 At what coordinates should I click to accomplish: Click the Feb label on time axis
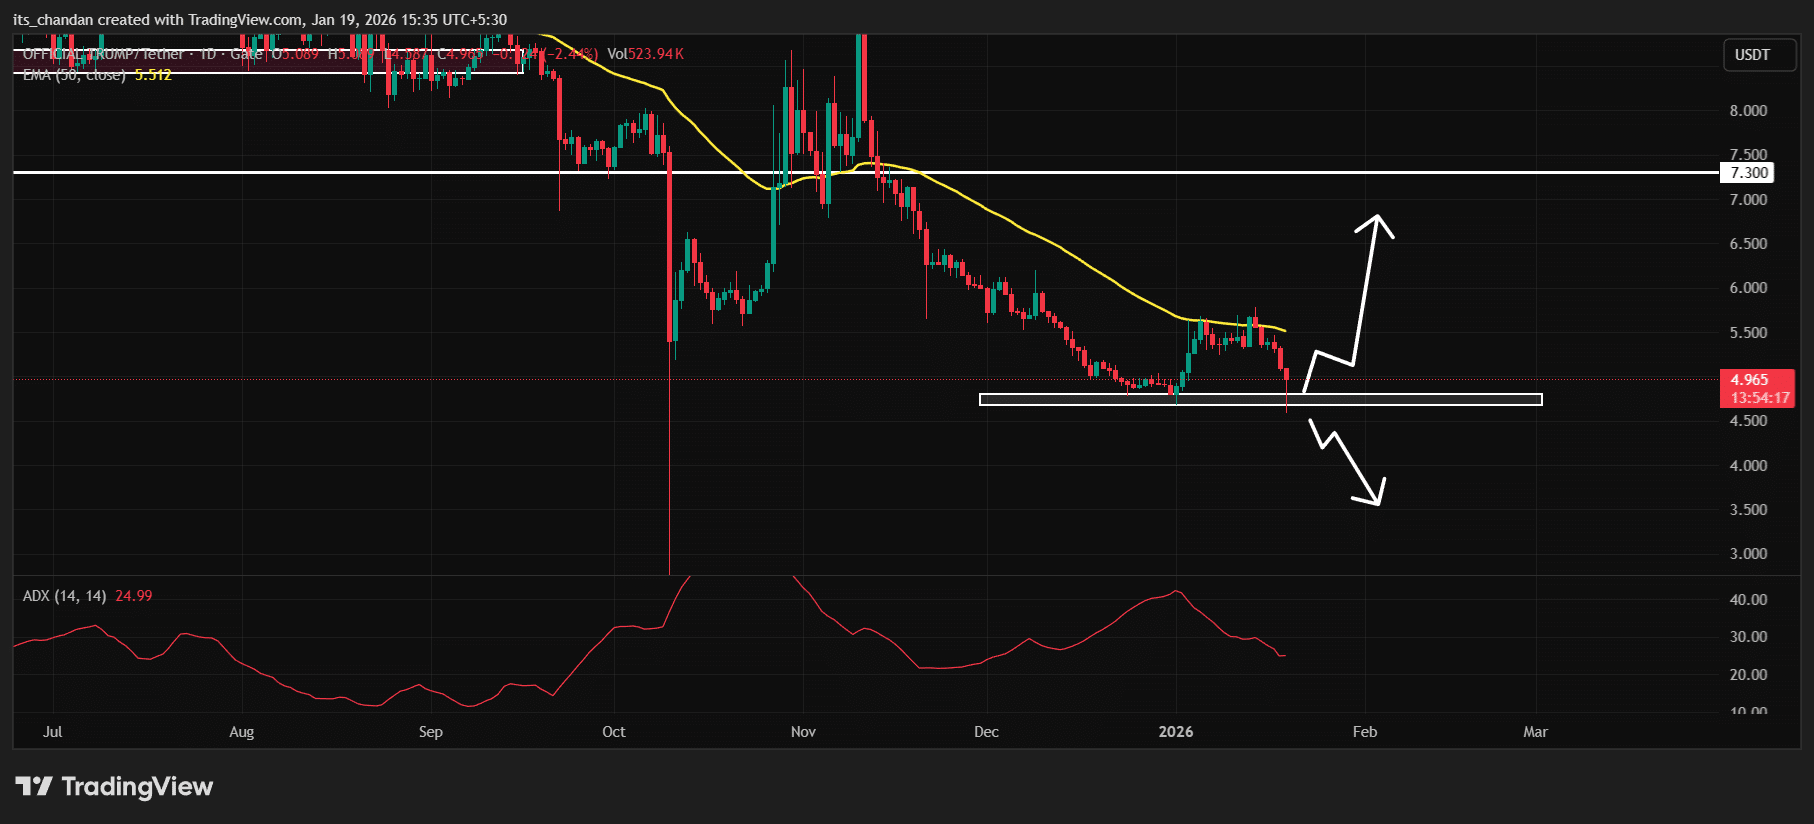1364,732
